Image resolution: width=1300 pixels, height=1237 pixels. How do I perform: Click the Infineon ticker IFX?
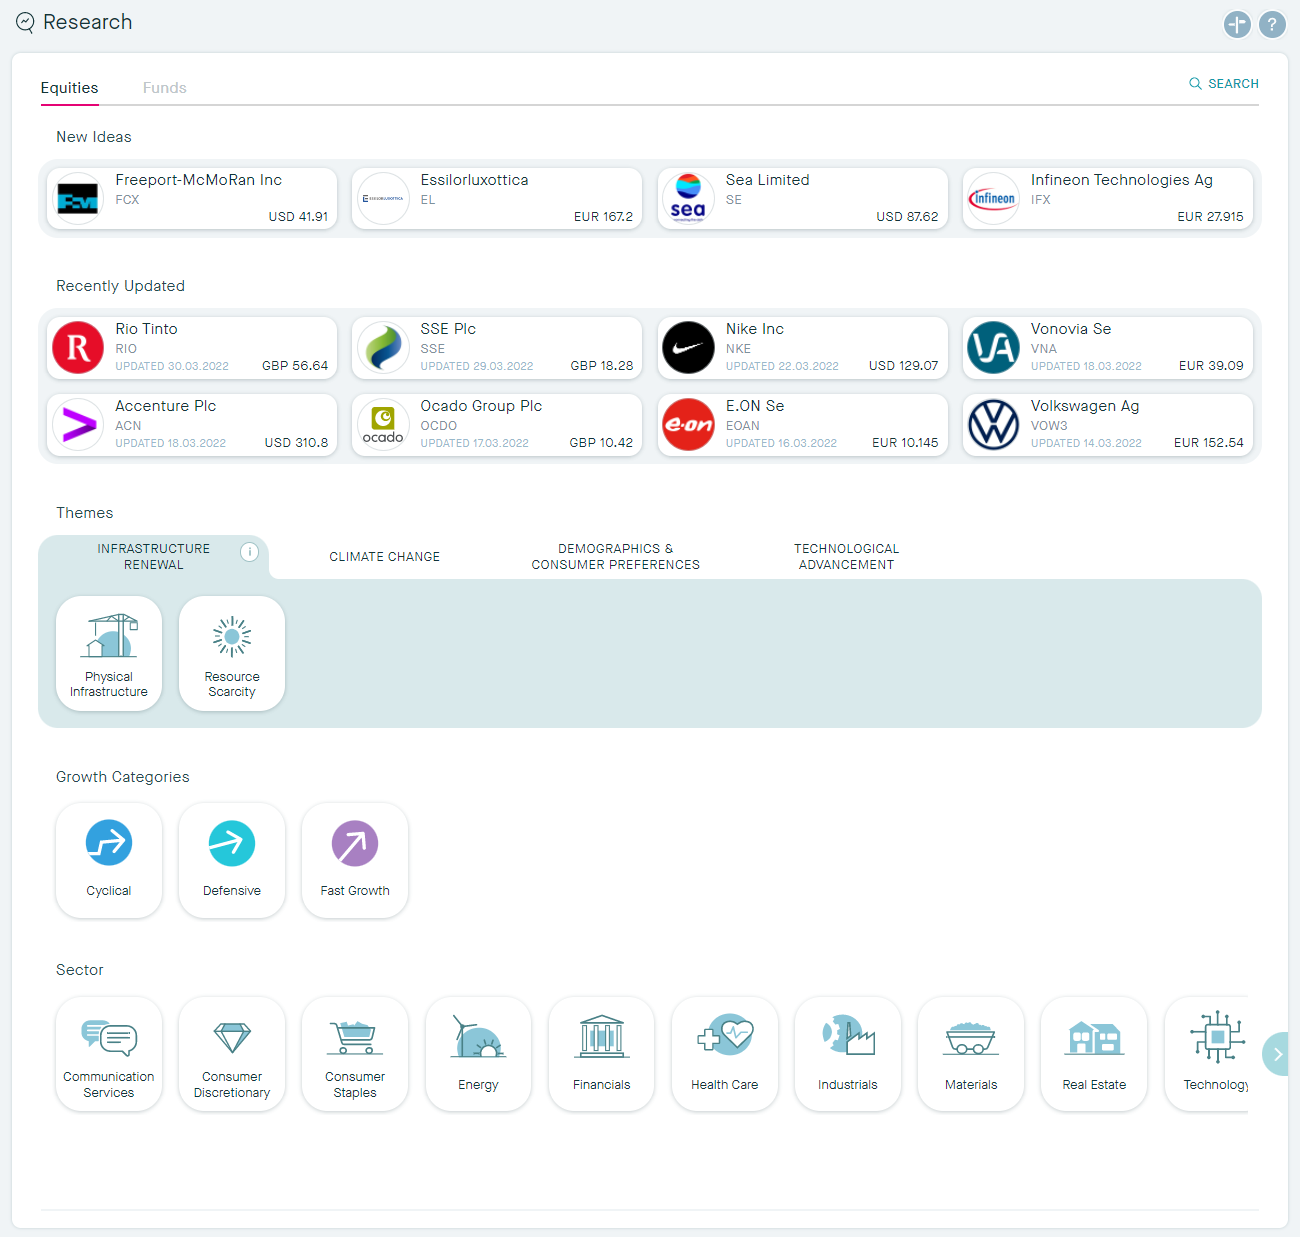pos(1041,200)
